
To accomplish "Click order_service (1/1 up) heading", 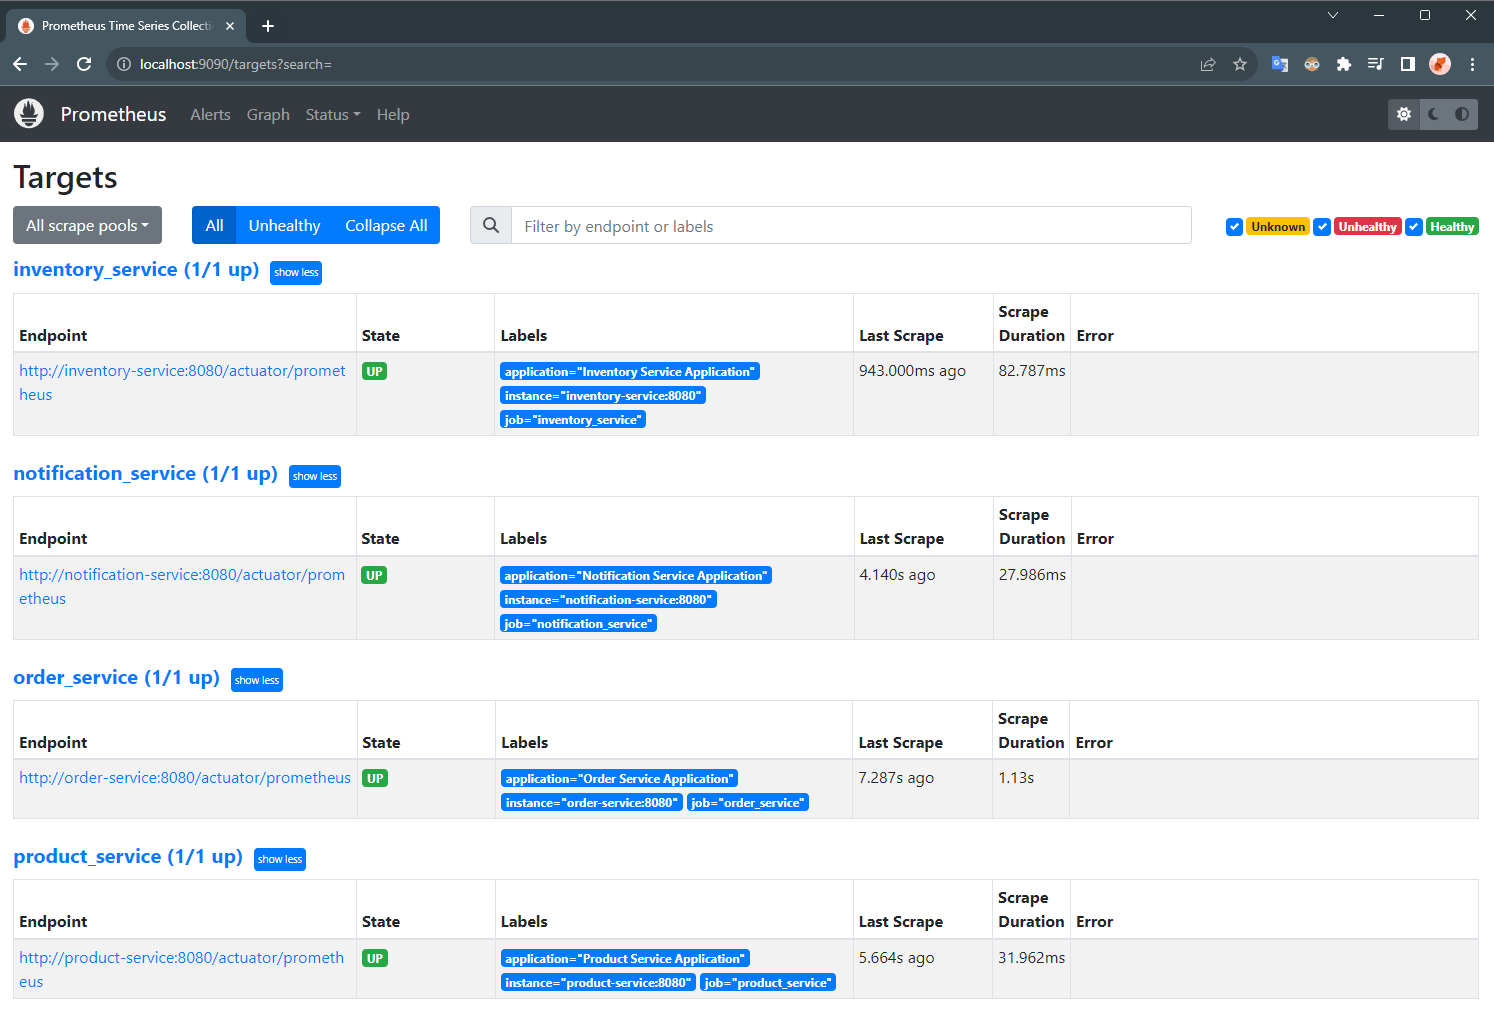I will coord(116,678).
